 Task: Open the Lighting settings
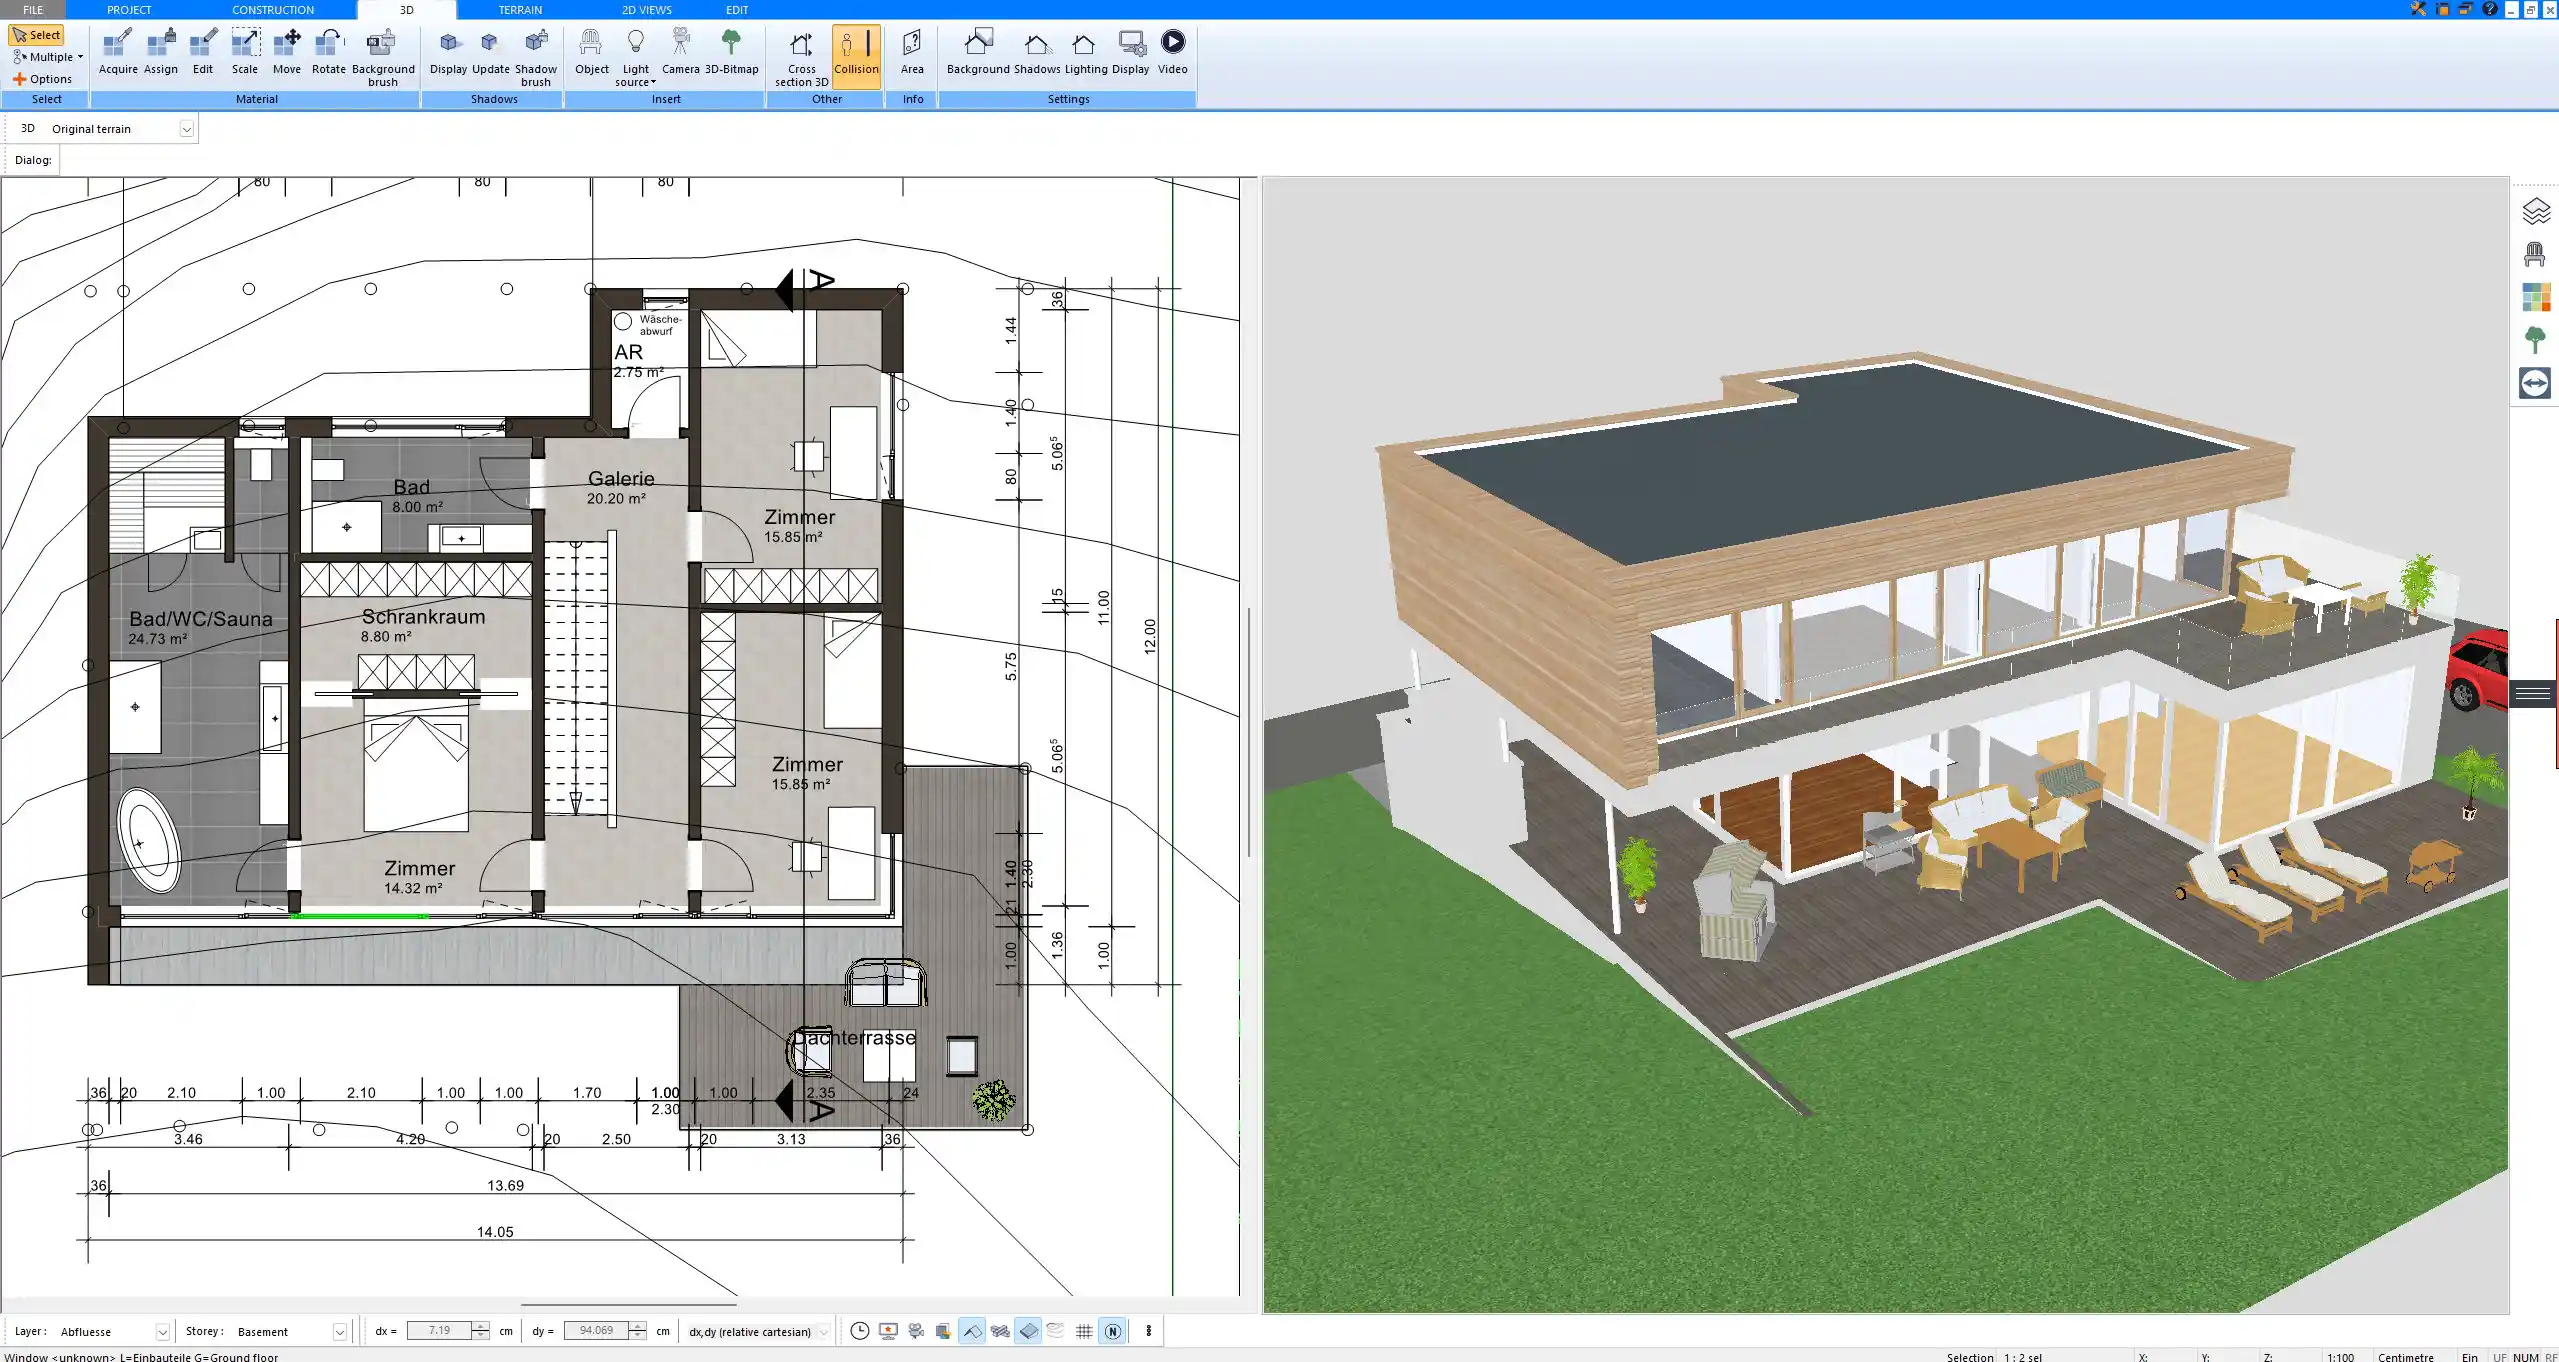coord(1083,50)
